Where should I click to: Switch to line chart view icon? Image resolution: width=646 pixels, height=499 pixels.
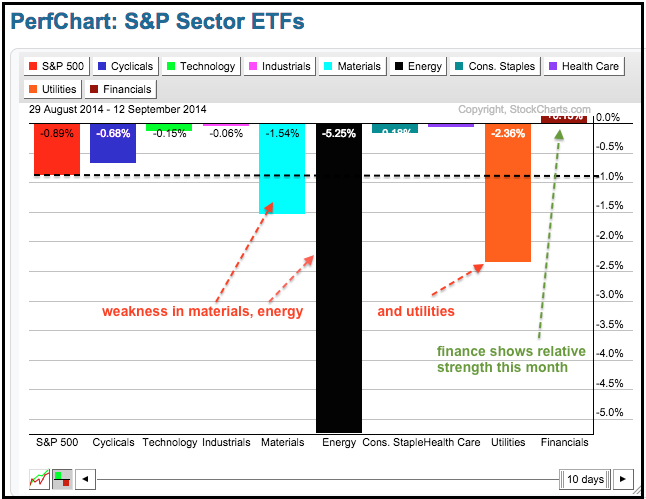point(40,478)
